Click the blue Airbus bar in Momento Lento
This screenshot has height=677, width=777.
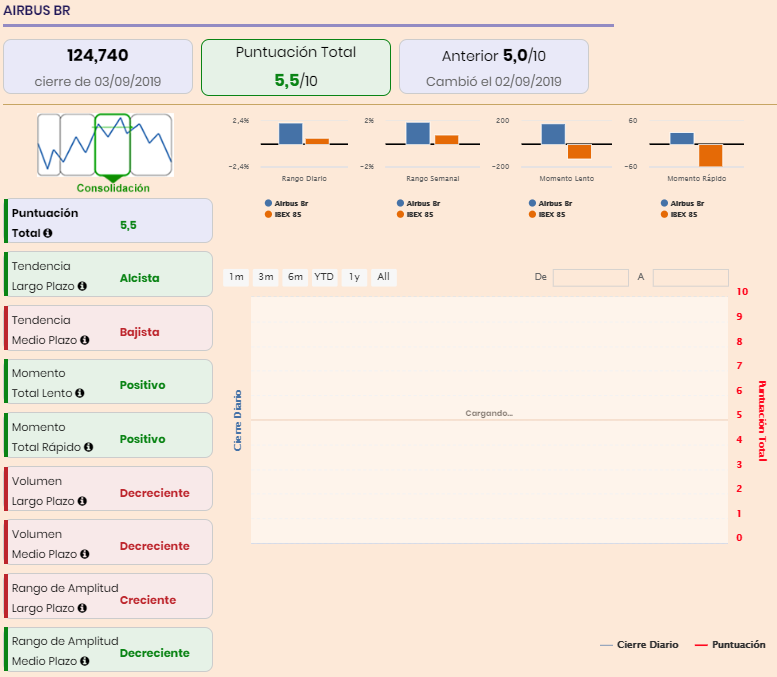(x=553, y=134)
